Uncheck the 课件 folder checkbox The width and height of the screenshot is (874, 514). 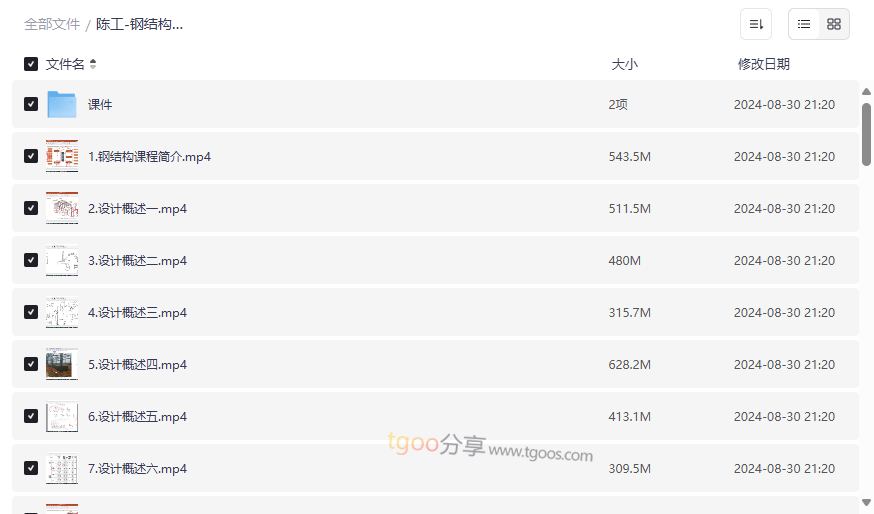pos(31,104)
